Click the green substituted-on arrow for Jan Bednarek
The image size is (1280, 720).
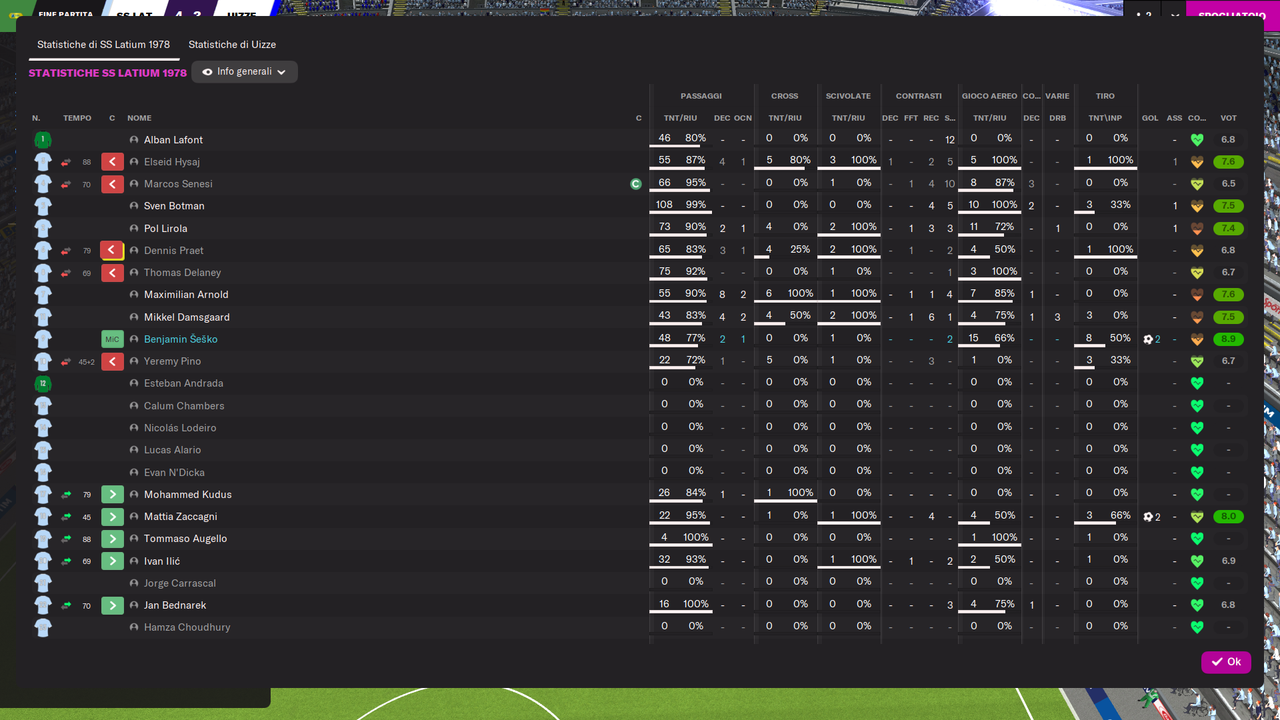tap(112, 605)
